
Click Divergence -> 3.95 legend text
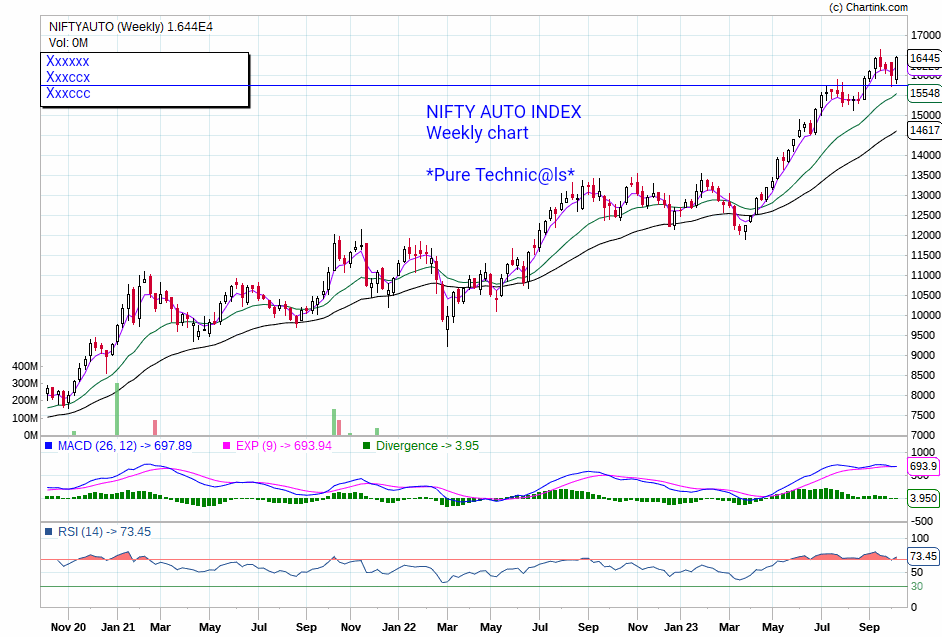click(427, 446)
